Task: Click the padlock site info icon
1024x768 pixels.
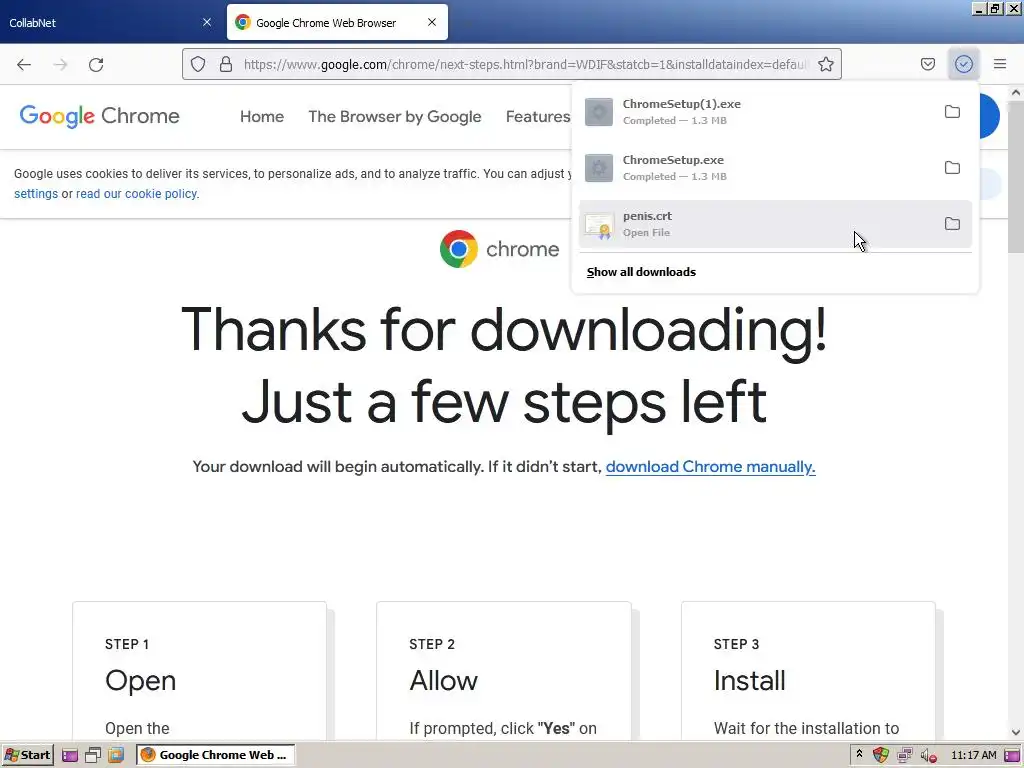Action: pos(226,64)
